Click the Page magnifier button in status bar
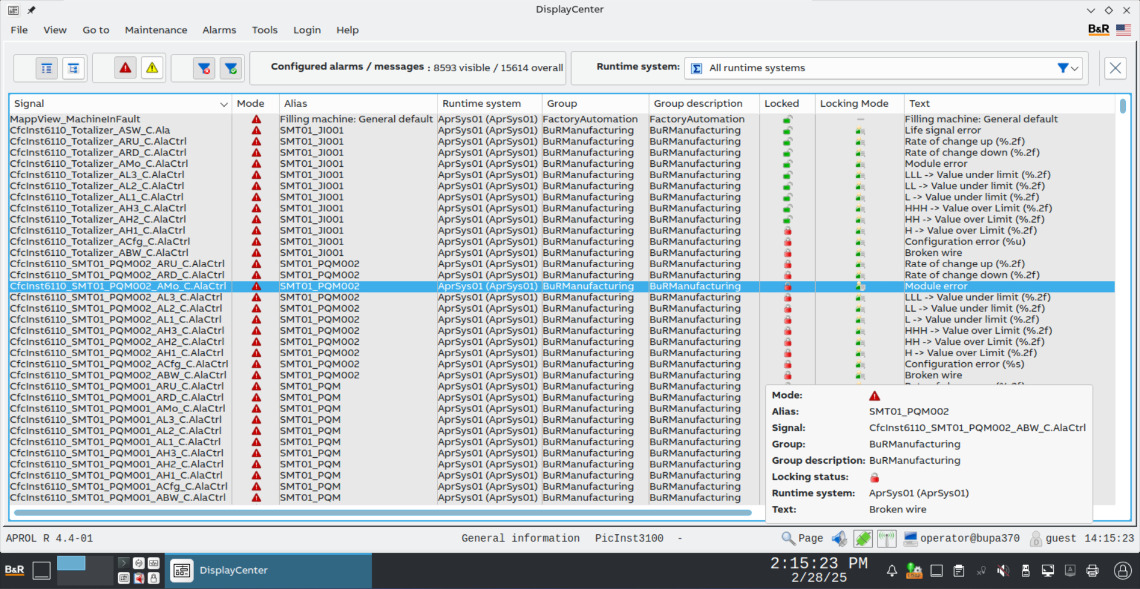The height and width of the screenshot is (589, 1140). pos(802,538)
